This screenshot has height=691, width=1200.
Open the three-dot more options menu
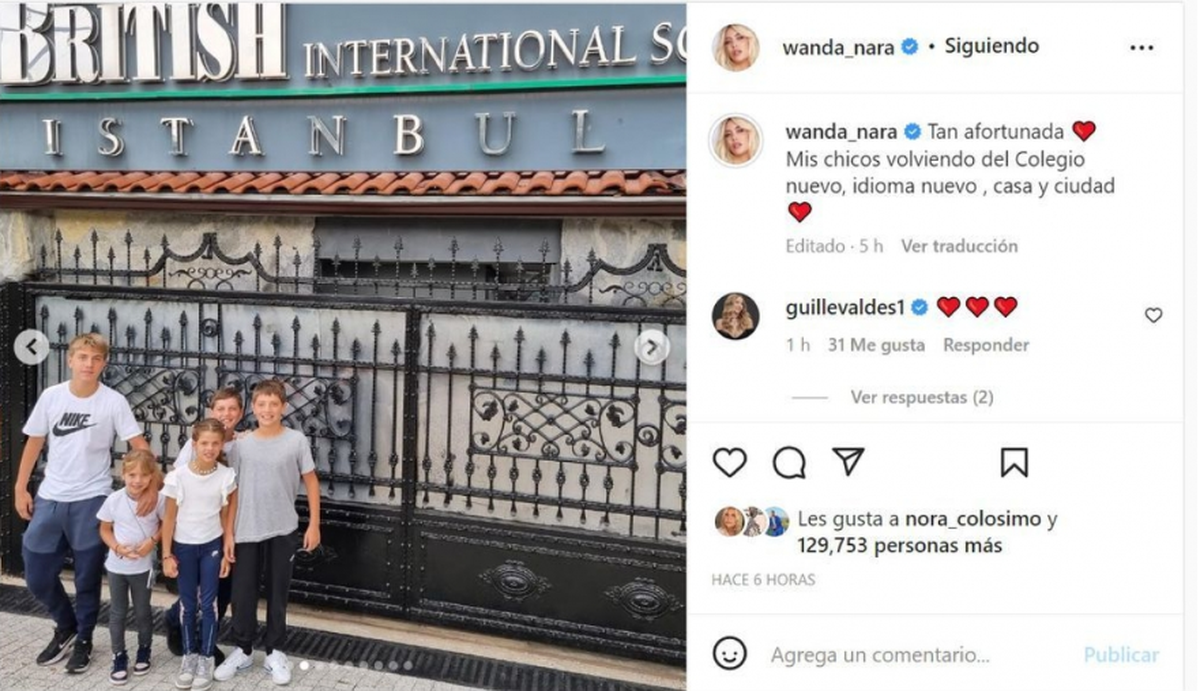point(1141,47)
